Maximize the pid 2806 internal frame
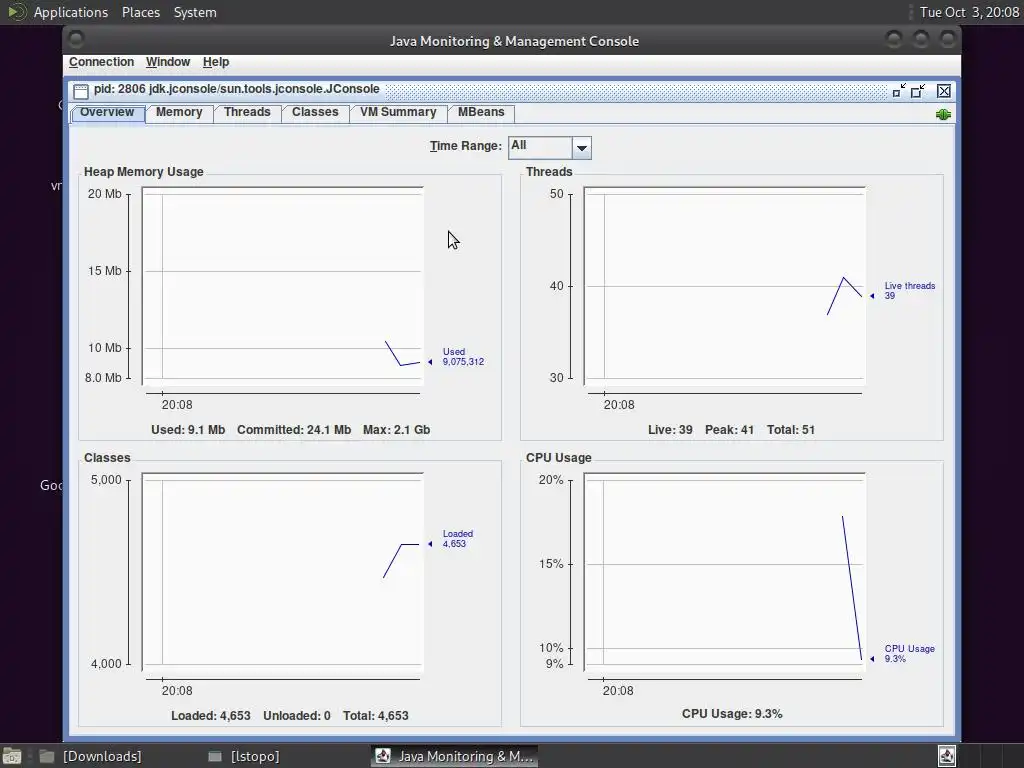Image resolution: width=1024 pixels, height=768 pixels. pos(918,91)
